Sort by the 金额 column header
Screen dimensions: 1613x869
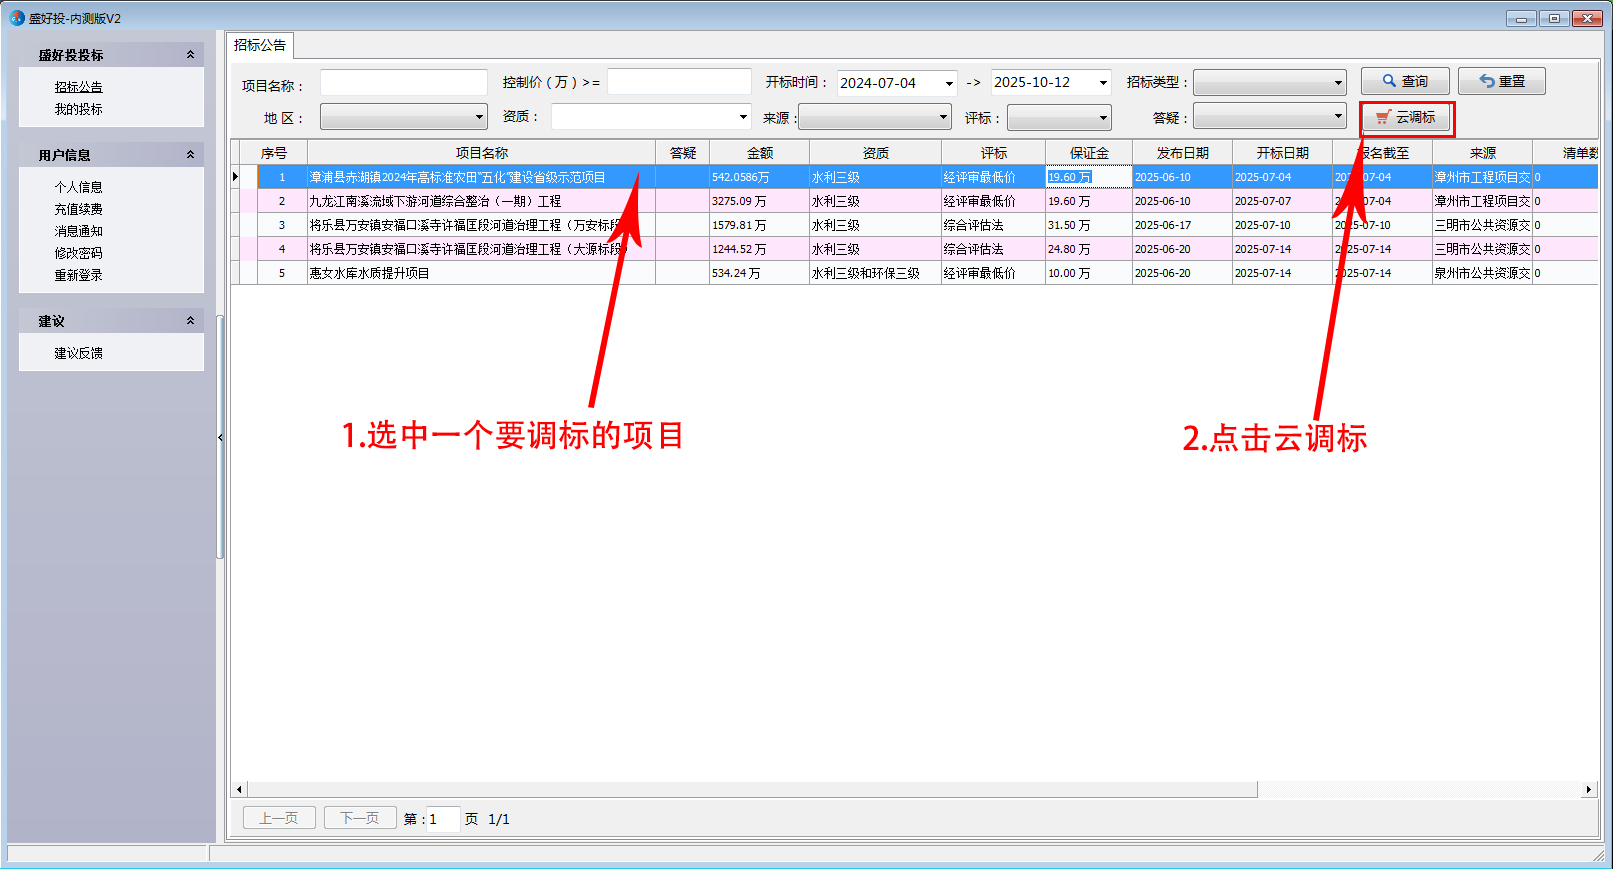tap(759, 153)
